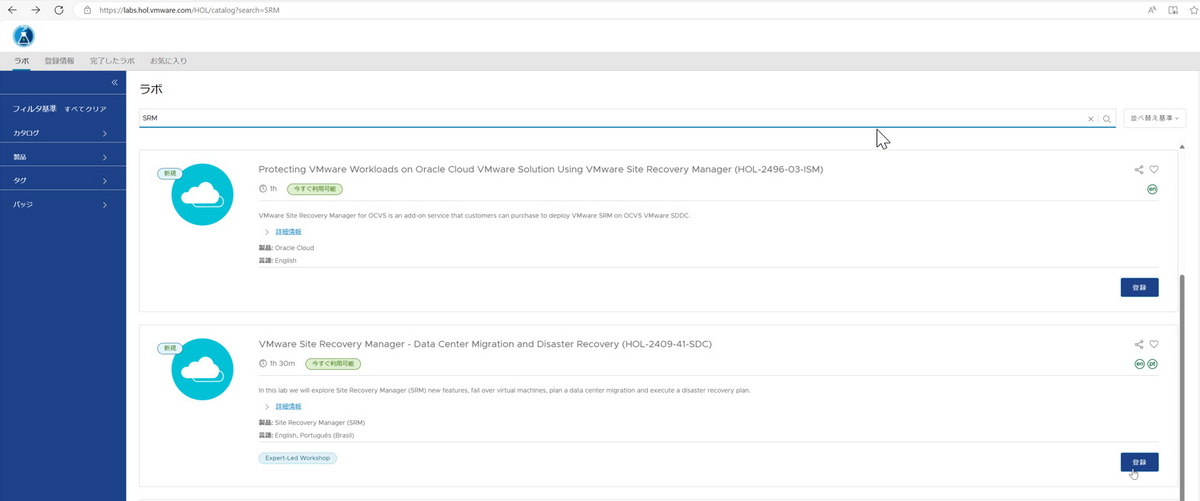The height and width of the screenshot is (501, 1200).
Task: Favorite the Data Center Migration lab heart icon
Action: pyautogui.click(x=1154, y=344)
